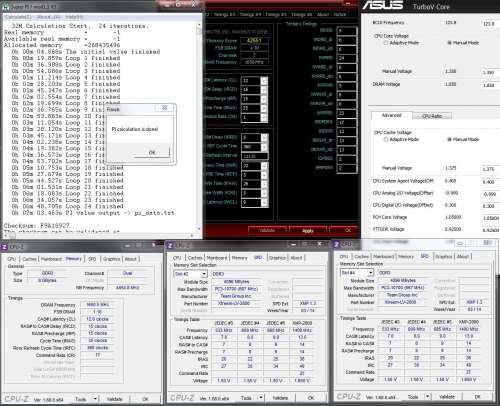Open the Caches tab in CPU-Z Memory window
This screenshot has width=500, height=406.
click(x=29, y=259)
